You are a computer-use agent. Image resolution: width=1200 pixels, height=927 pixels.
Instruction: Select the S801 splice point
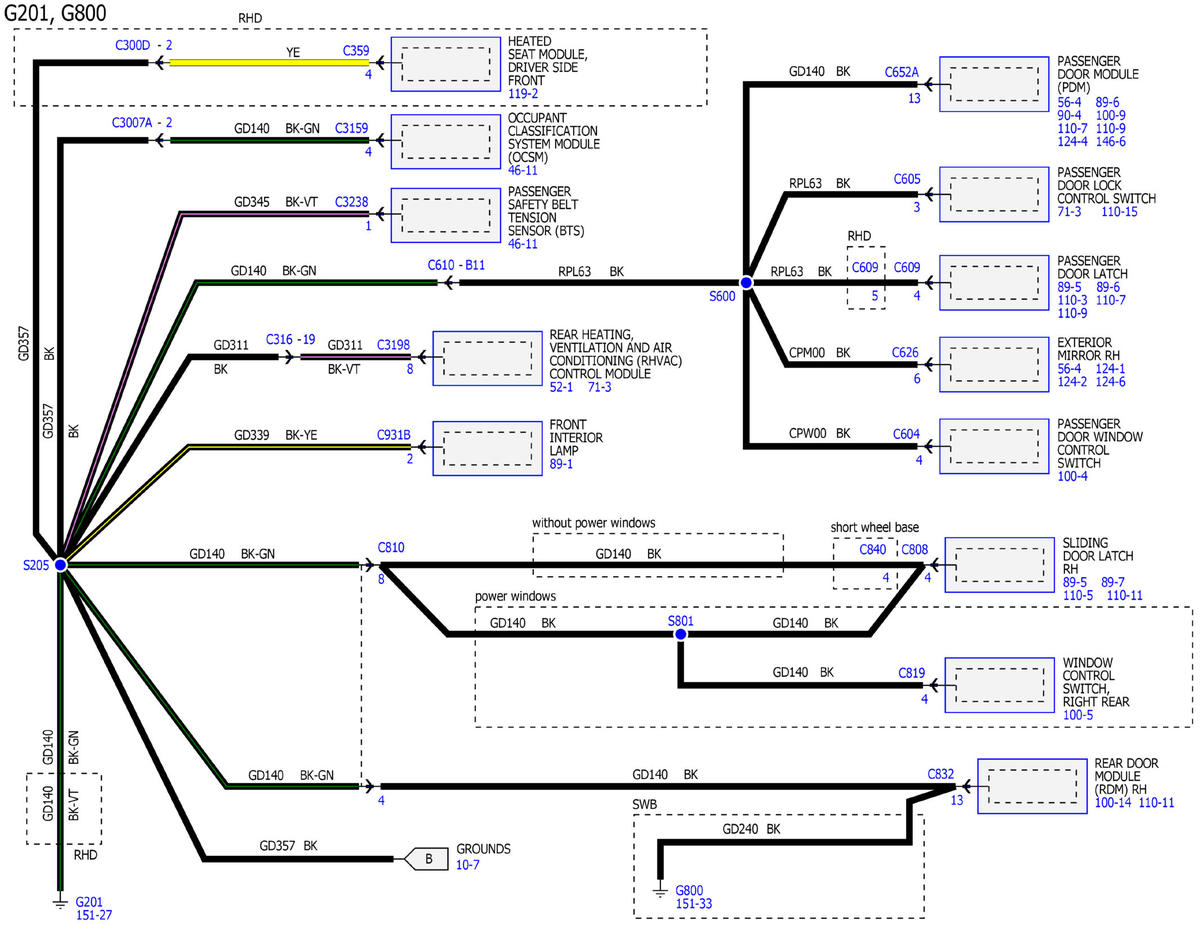(680, 634)
